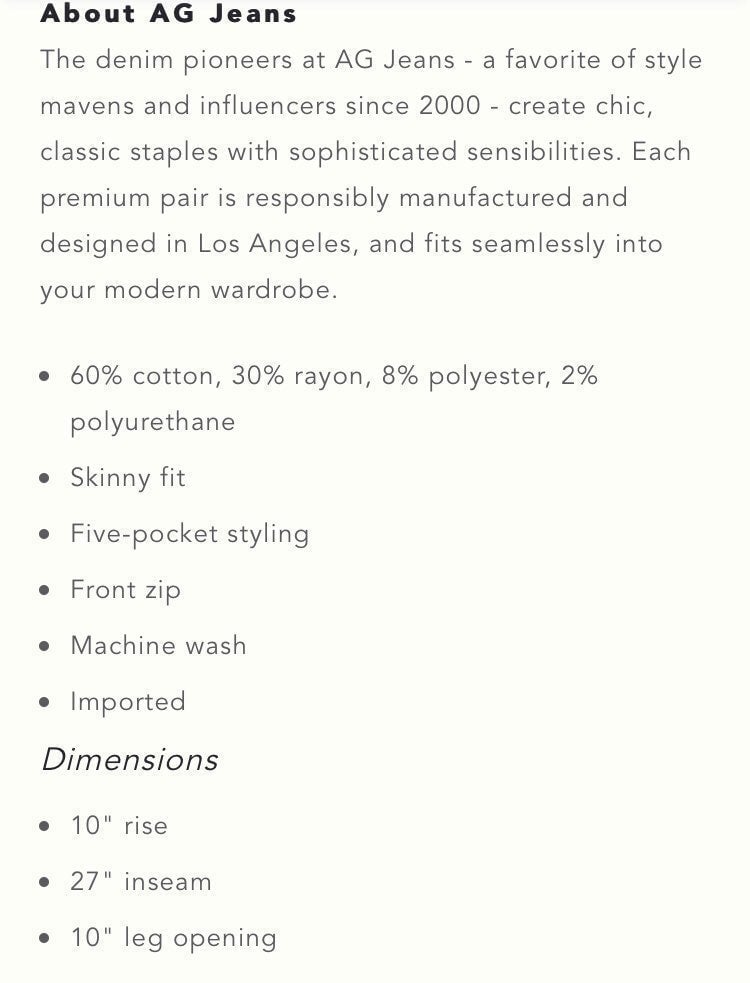
Task: Click bullet point beside 27" inseam
Action: point(44,883)
